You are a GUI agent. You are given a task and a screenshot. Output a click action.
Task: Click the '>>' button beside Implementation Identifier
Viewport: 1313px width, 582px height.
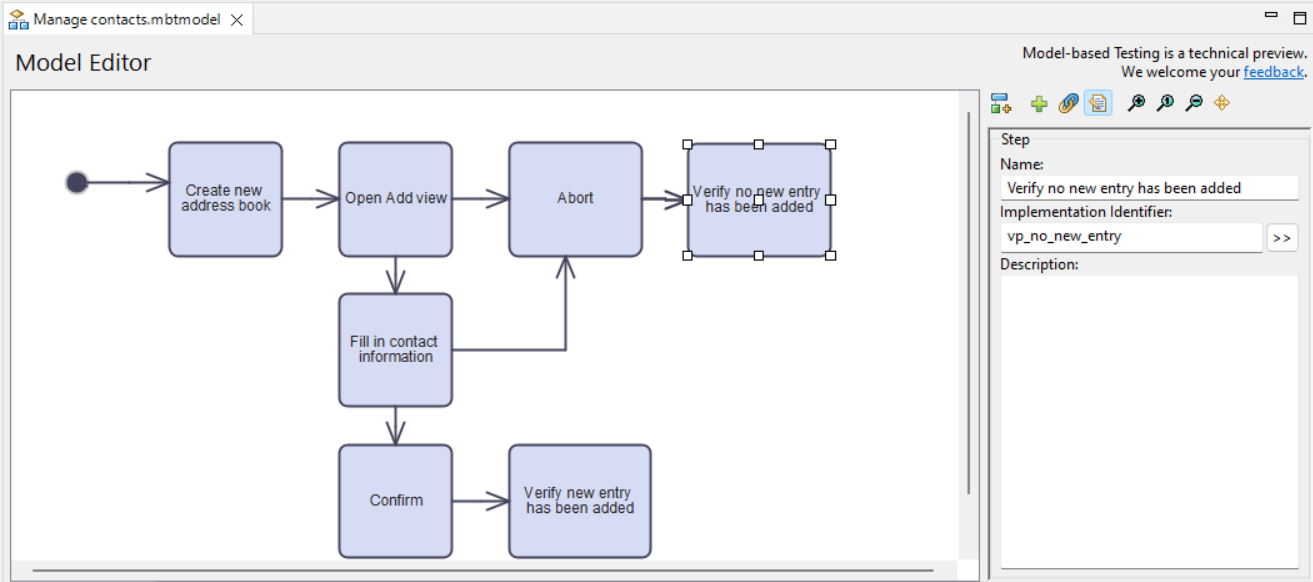tap(1282, 238)
